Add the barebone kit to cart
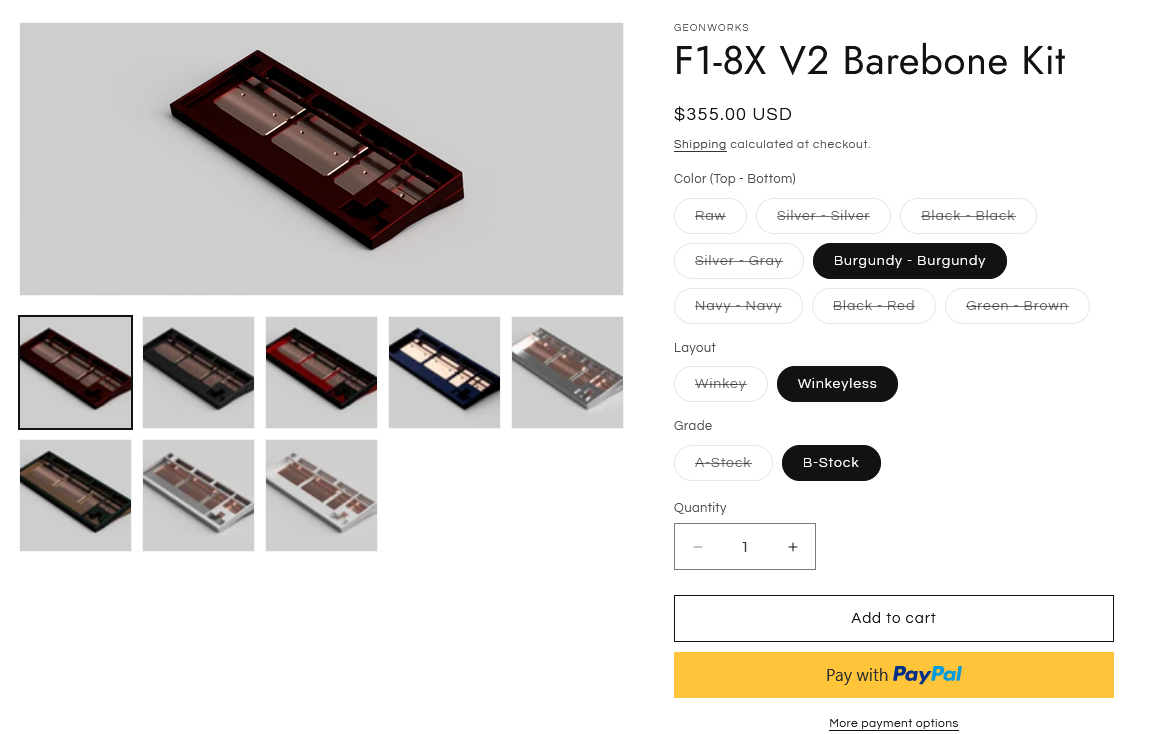This screenshot has height=734, width=1159. click(x=893, y=619)
